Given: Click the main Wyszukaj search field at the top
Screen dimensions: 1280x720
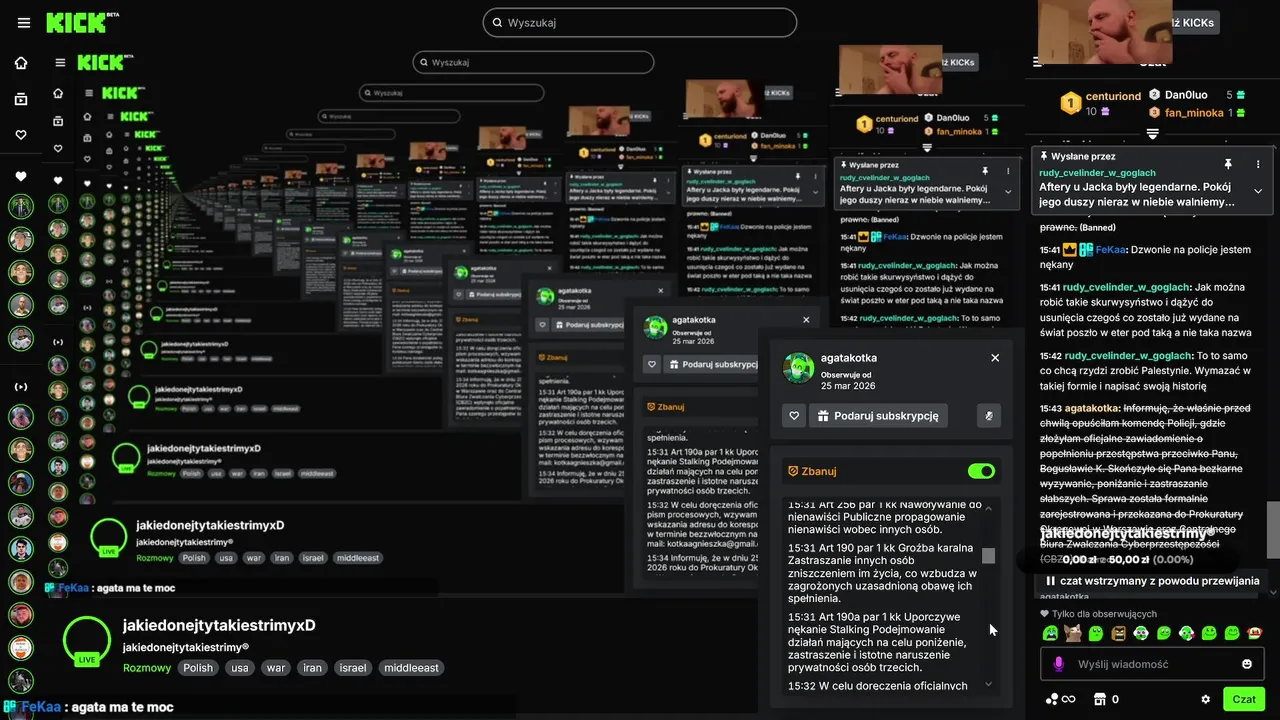Looking at the screenshot, I should point(640,22).
